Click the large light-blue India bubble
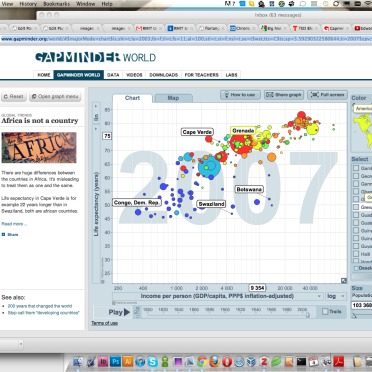The width and height of the screenshot is (372, 372). coord(209,166)
